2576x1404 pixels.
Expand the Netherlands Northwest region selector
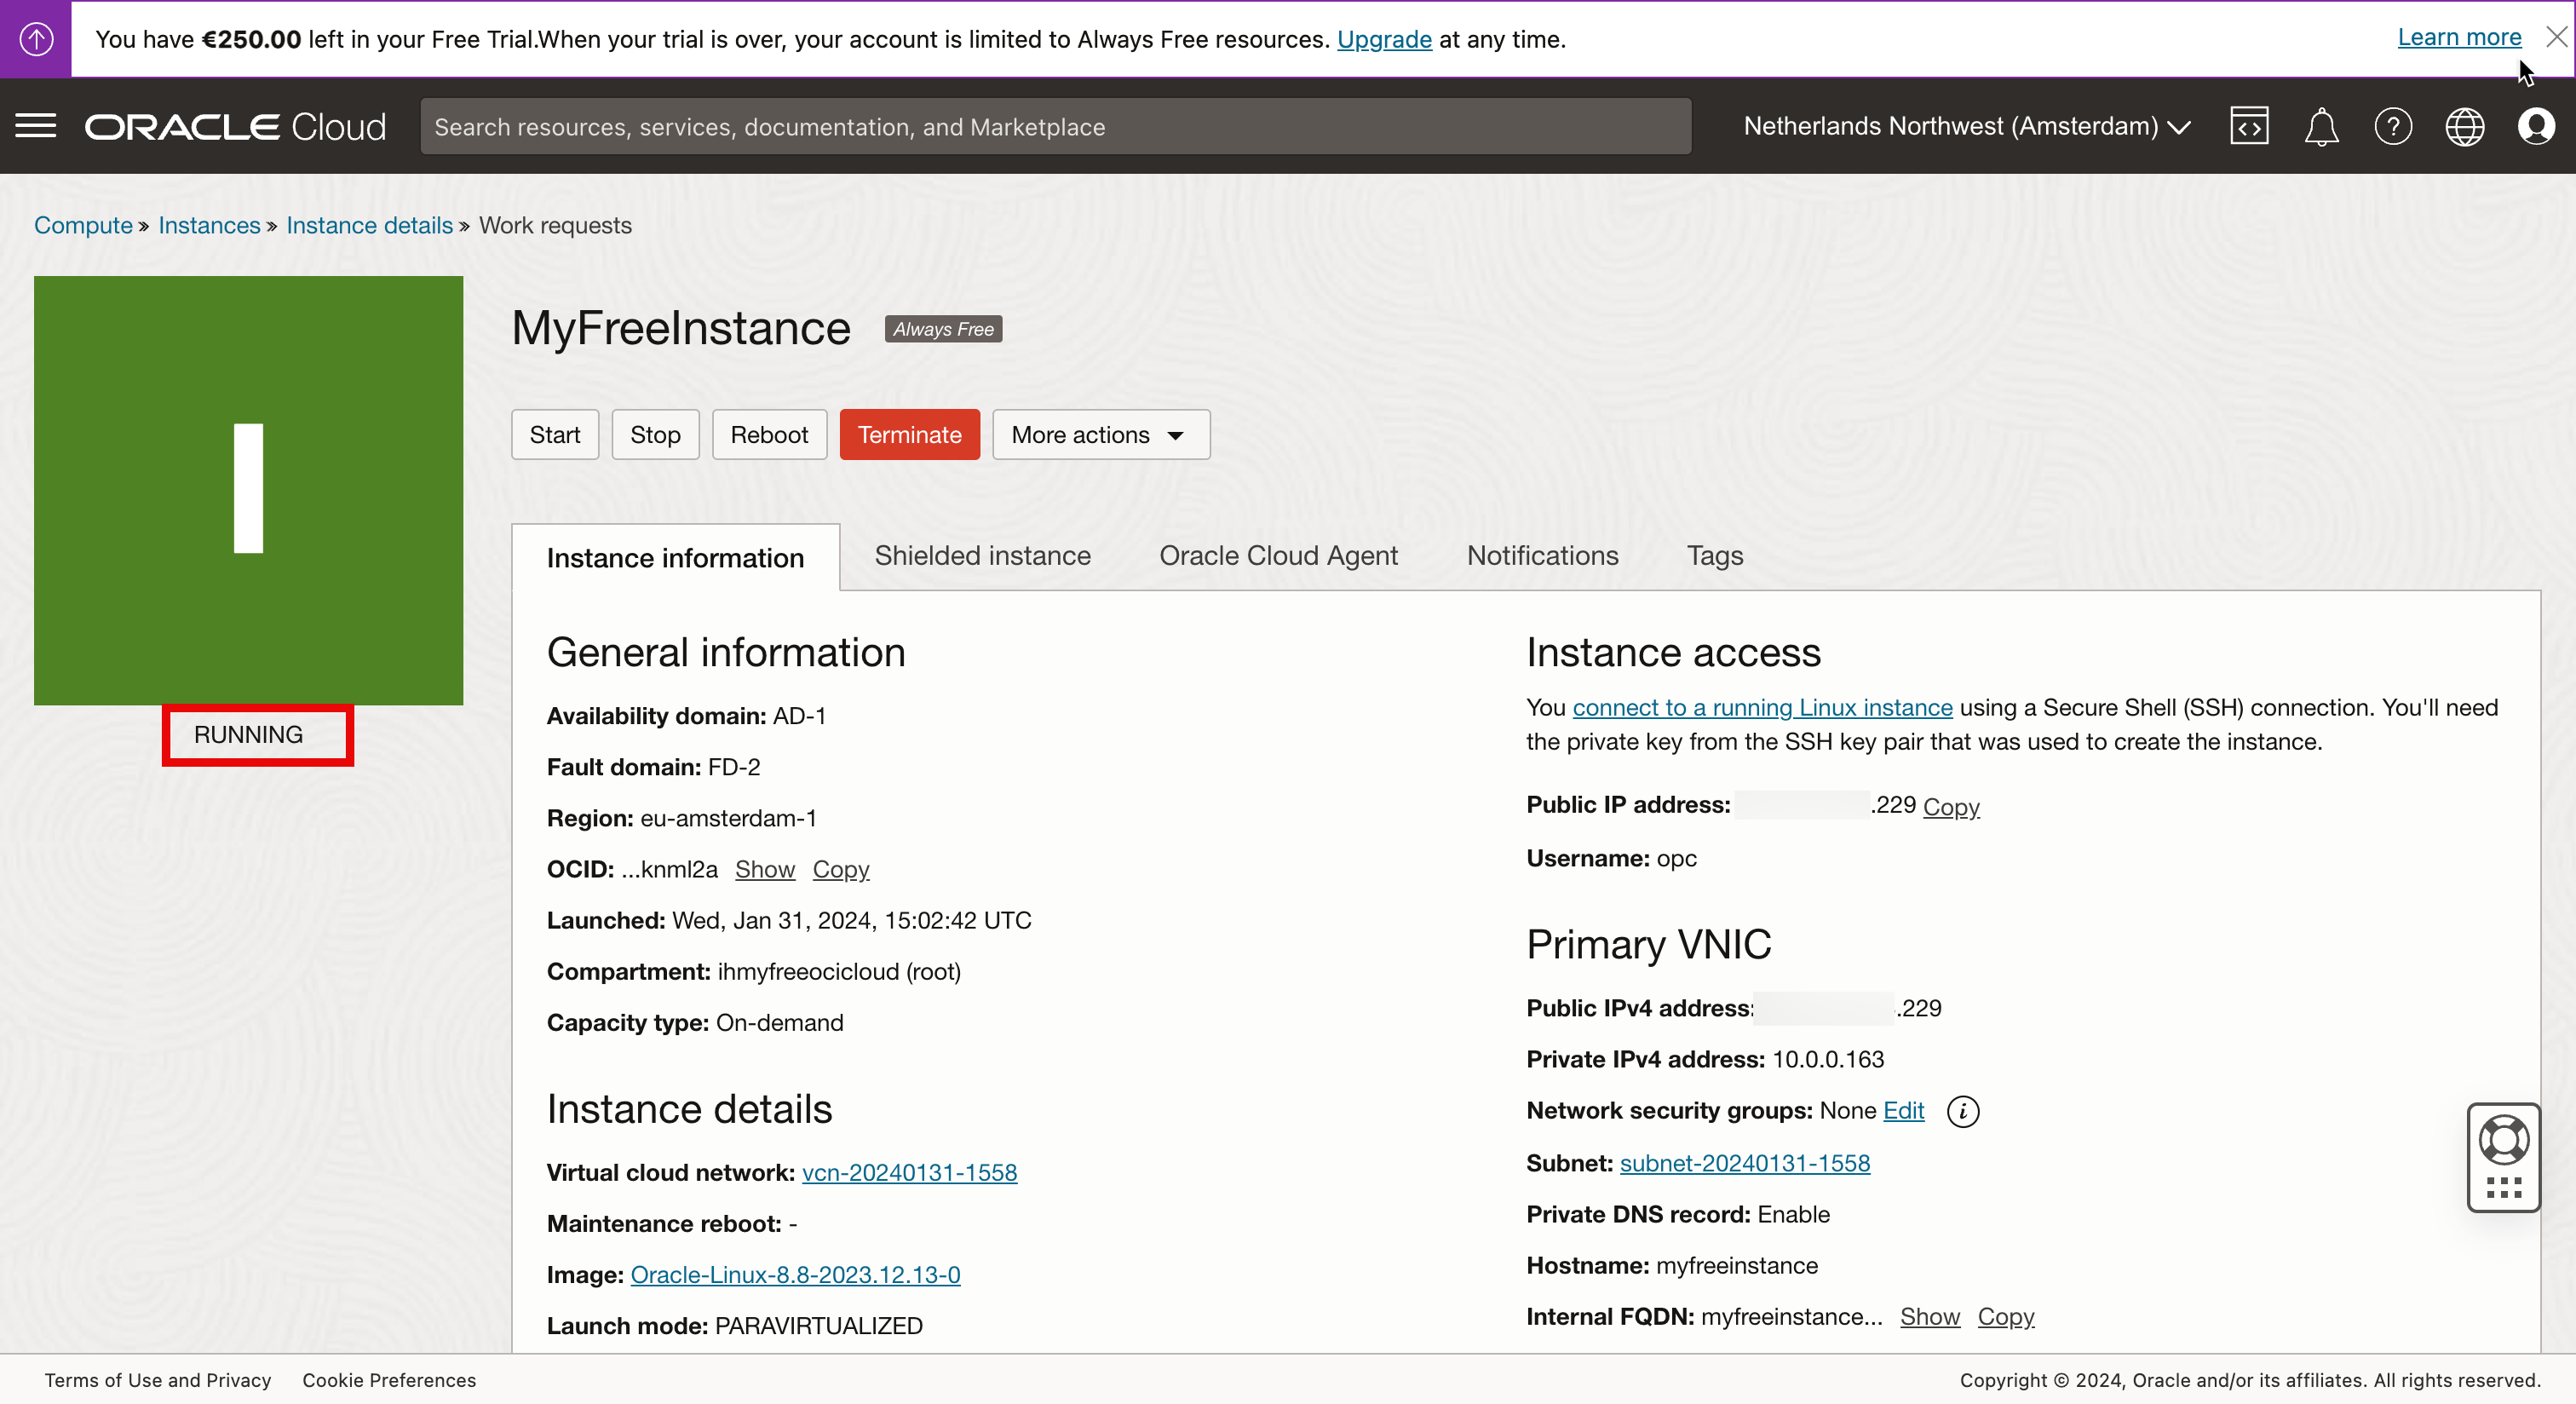(1966, 127)
